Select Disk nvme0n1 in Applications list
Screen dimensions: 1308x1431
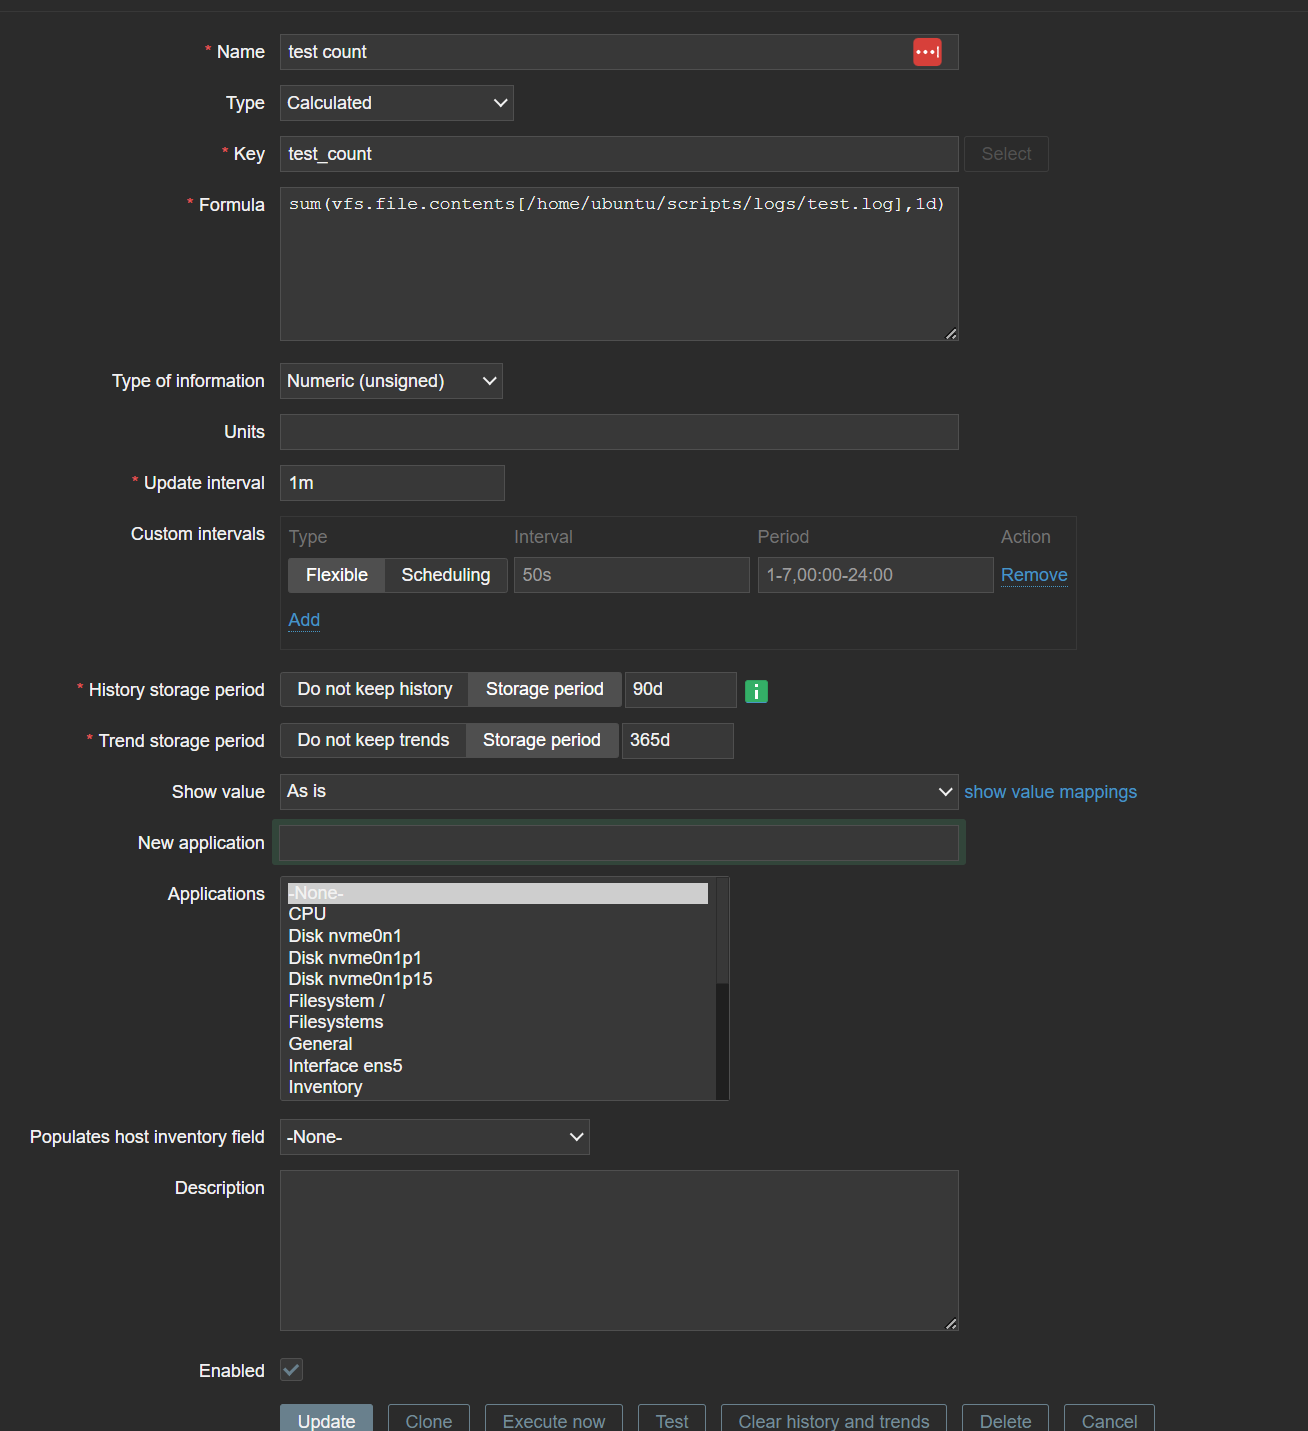click(498, 936)
